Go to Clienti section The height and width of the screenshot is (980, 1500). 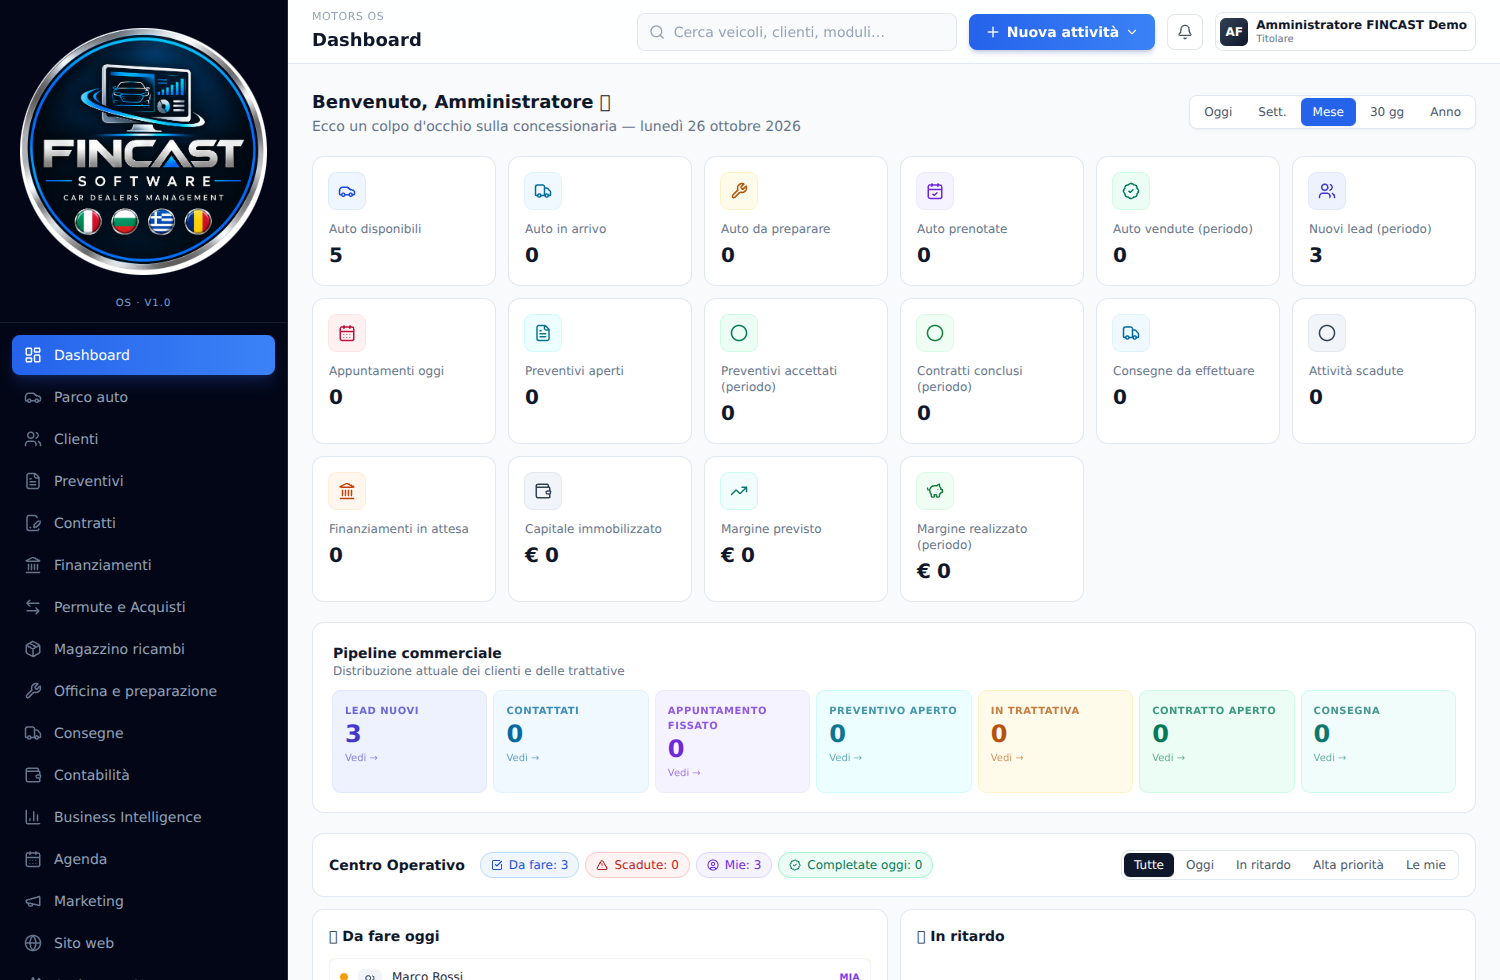(143, 439)
